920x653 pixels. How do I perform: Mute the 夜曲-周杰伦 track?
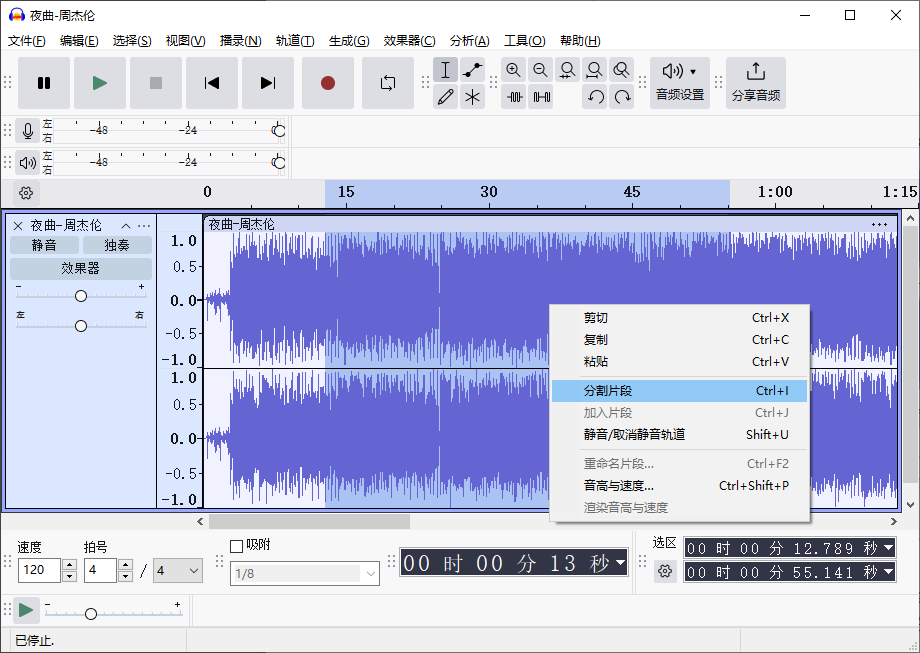click(x=44, y=244)
